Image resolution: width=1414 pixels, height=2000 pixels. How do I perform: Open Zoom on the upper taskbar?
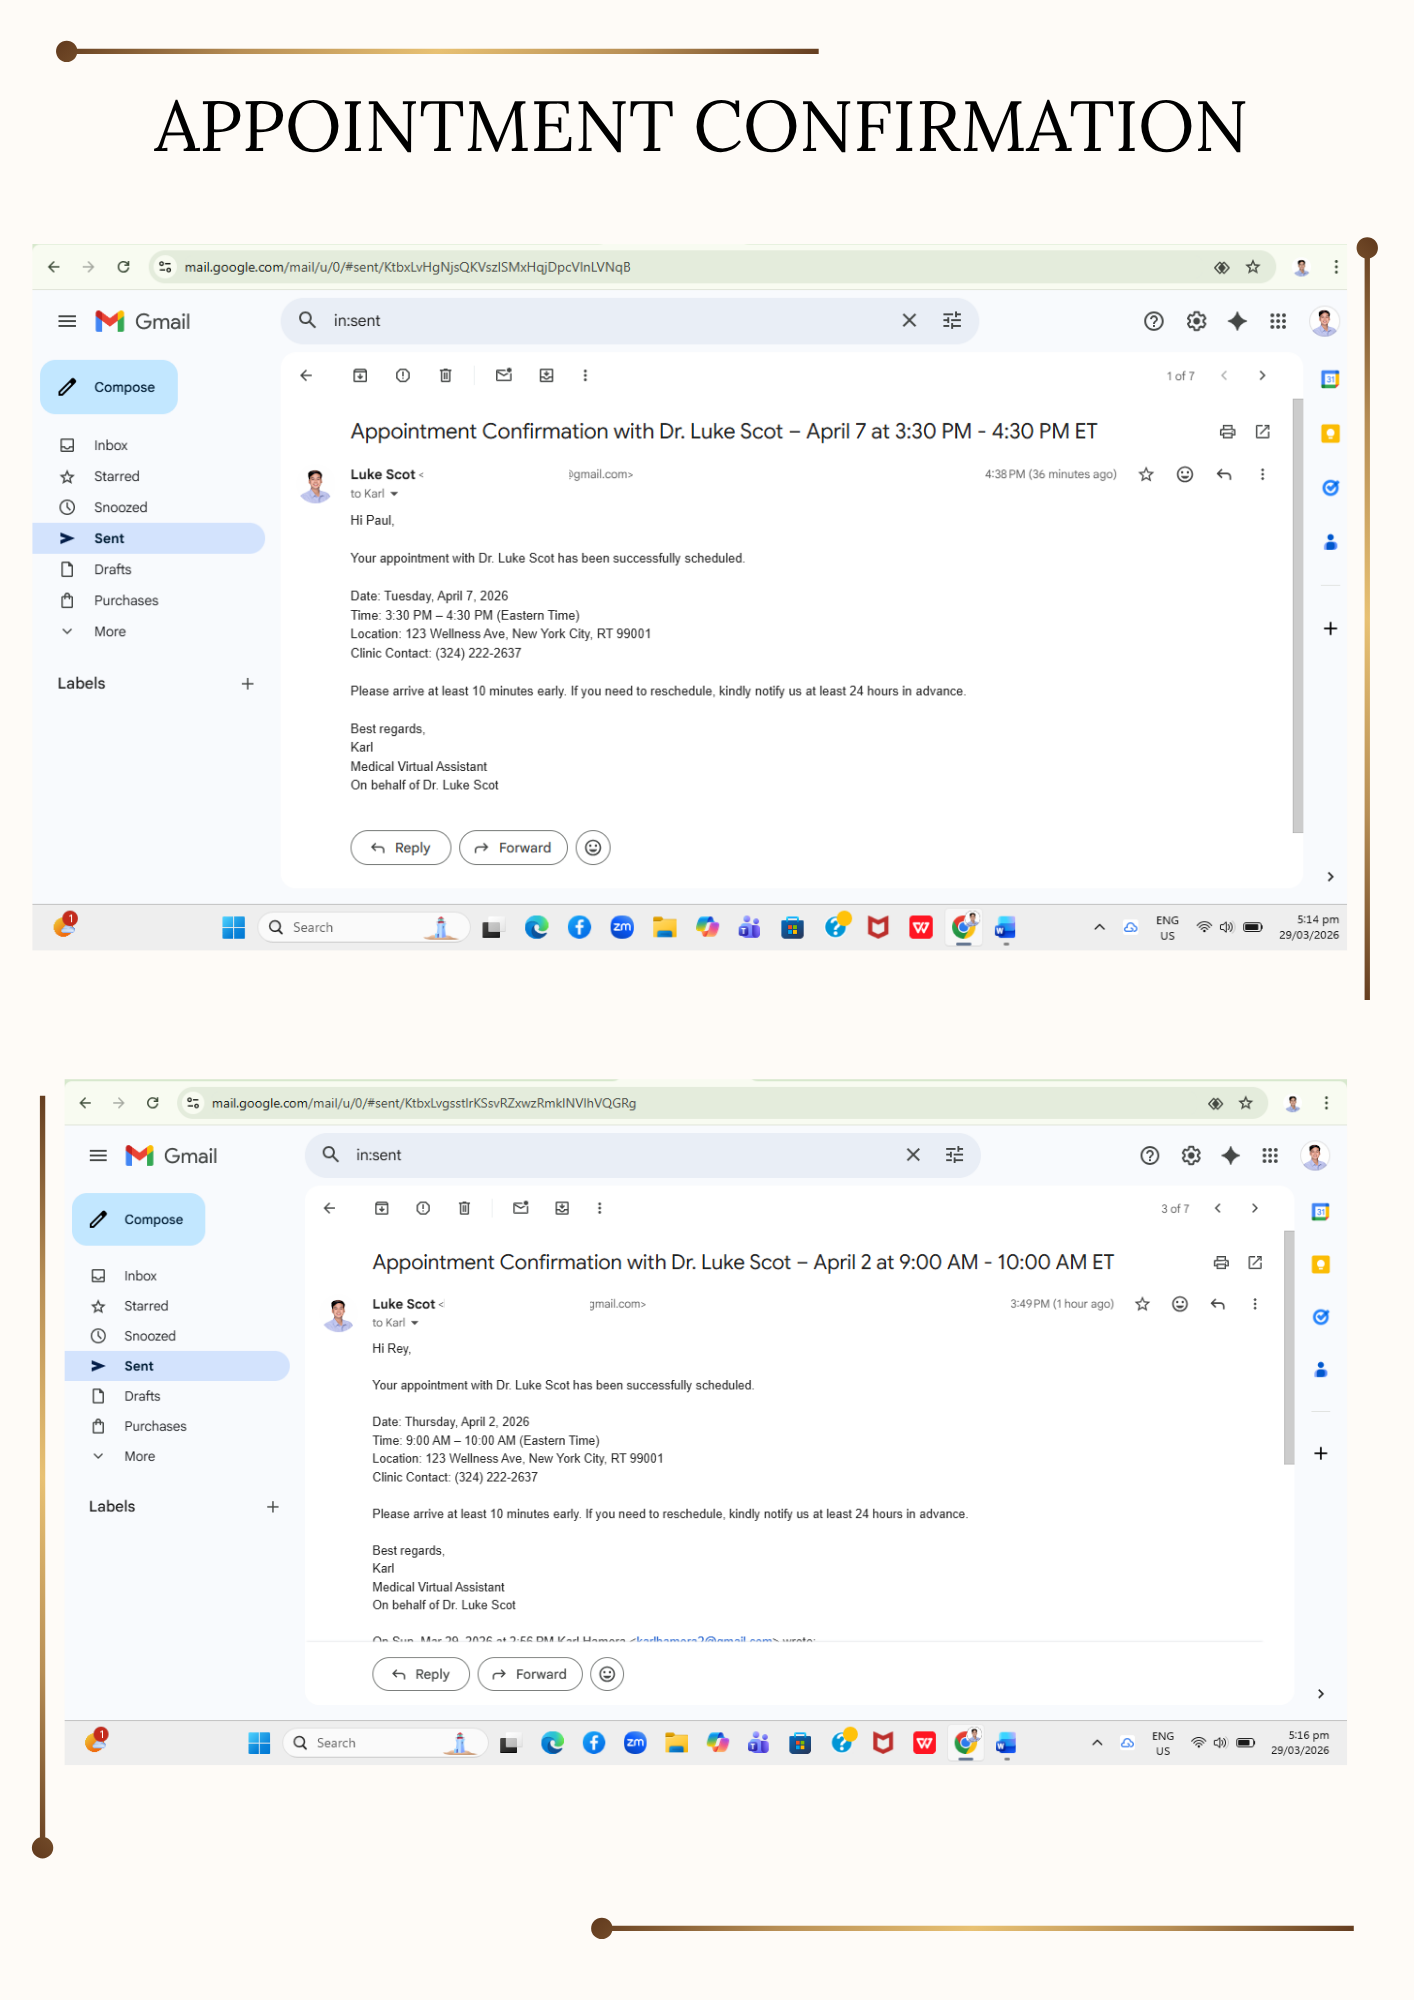point(622,928)
